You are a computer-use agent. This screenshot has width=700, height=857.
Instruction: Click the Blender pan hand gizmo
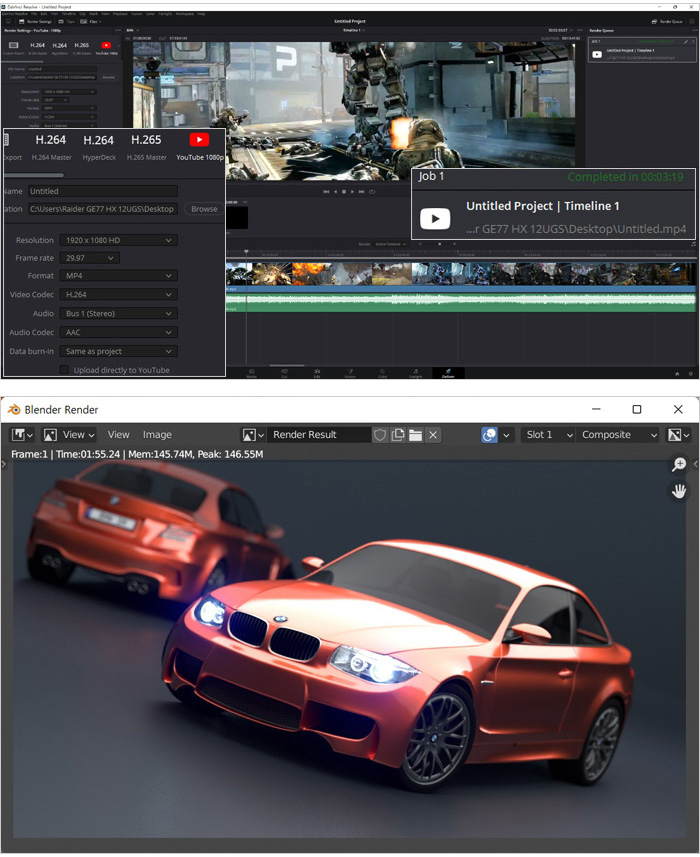(x=679, y=490)
